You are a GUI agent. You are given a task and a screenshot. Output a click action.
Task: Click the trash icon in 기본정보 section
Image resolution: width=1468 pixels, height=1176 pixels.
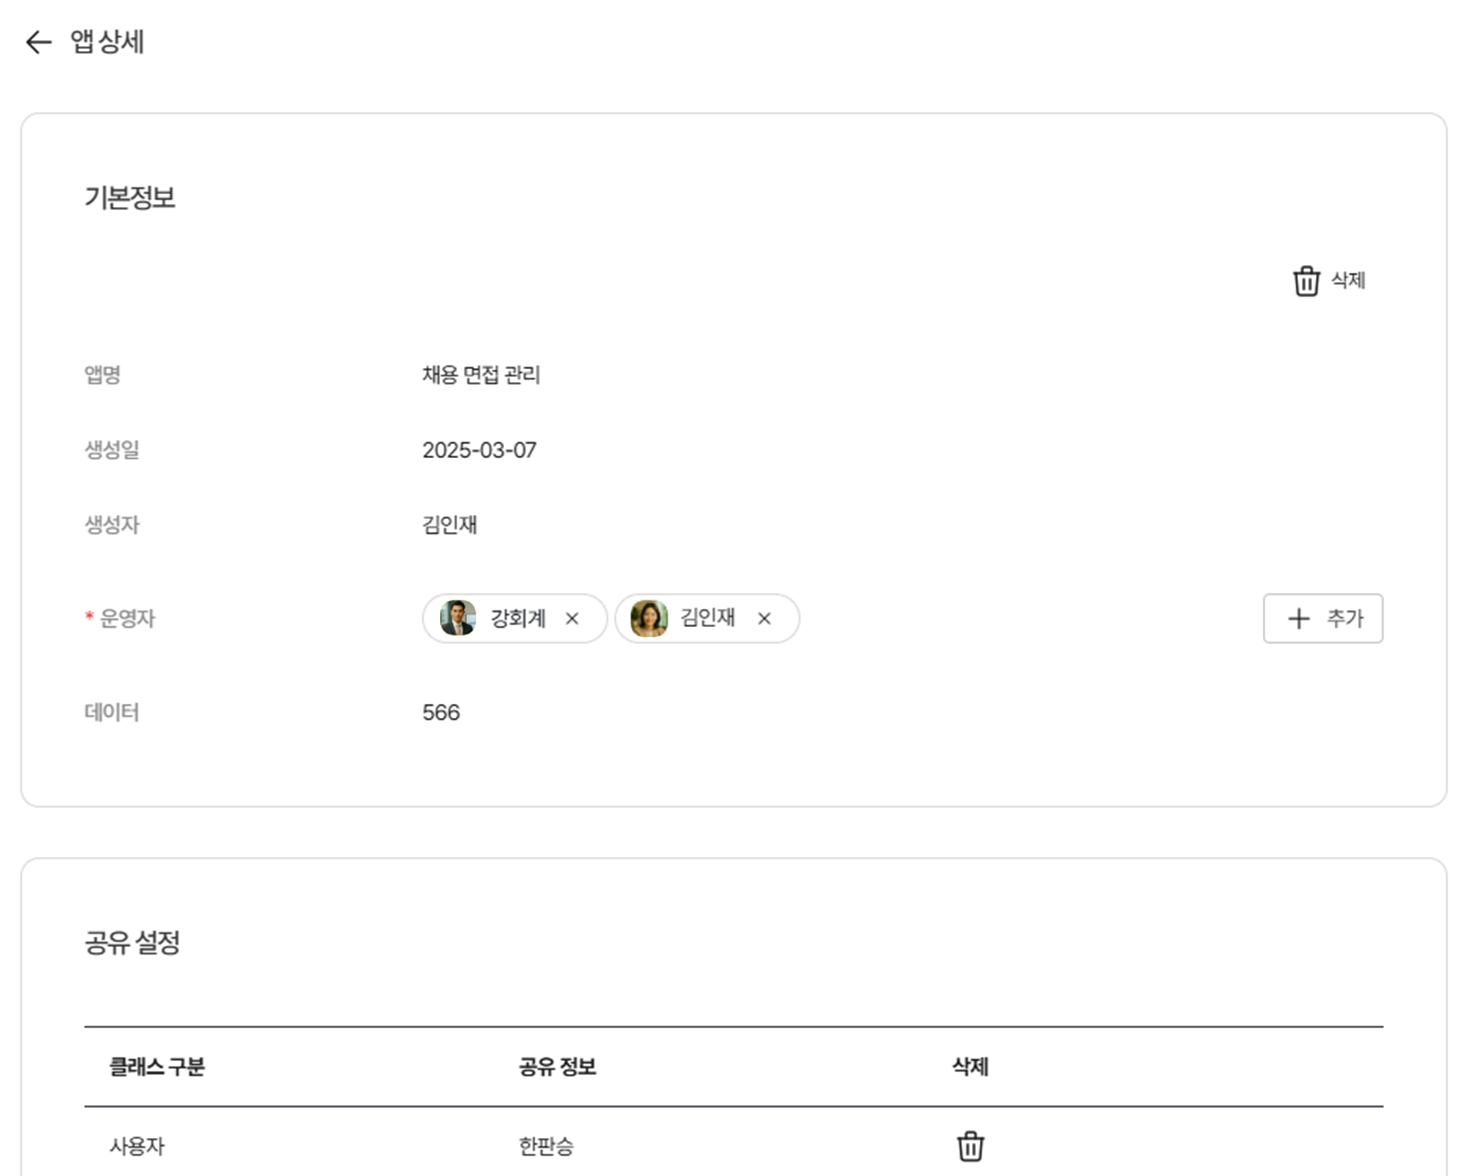pos(1306,281)
